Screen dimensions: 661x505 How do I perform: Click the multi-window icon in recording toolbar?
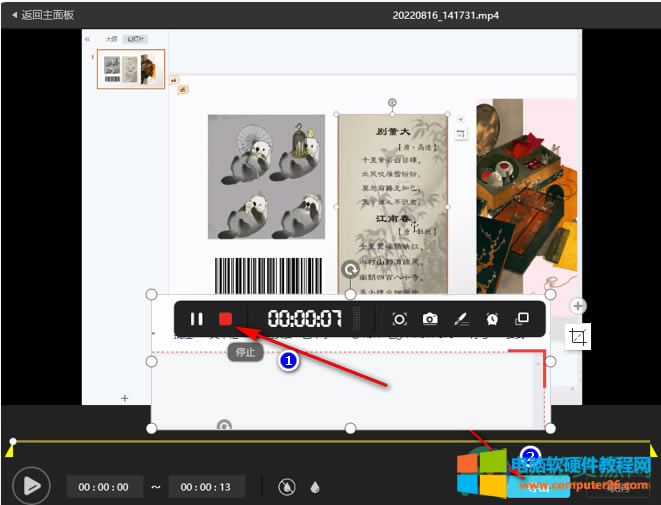[521, 319]
